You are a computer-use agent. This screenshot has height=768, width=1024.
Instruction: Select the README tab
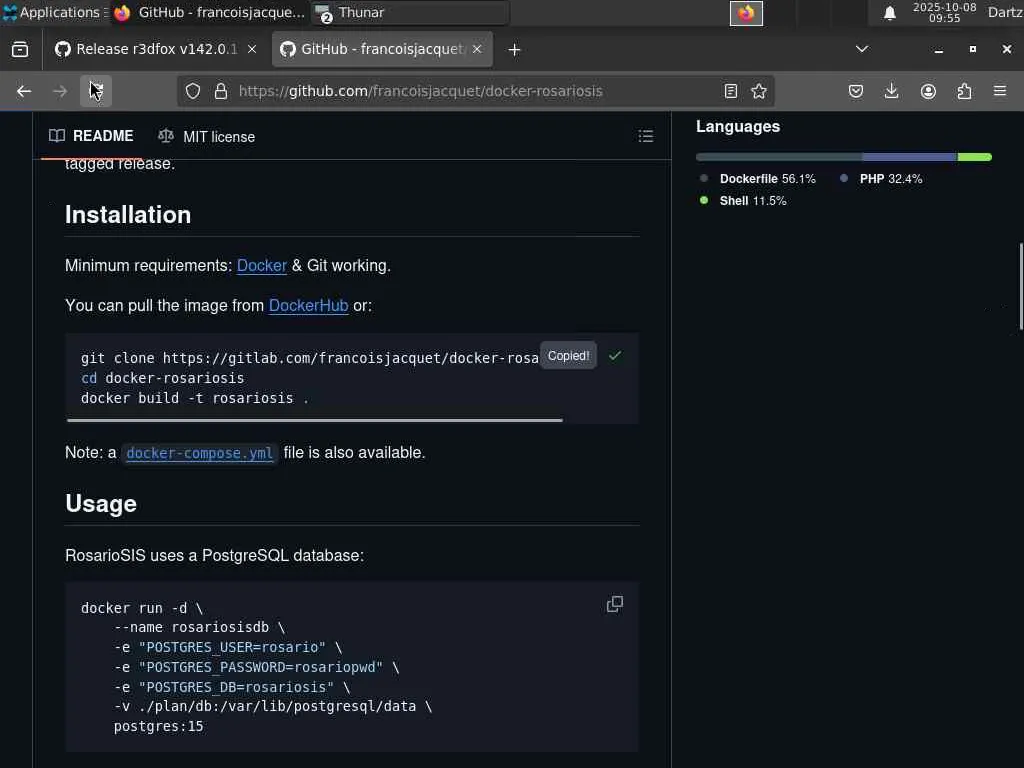click(91, 136)
